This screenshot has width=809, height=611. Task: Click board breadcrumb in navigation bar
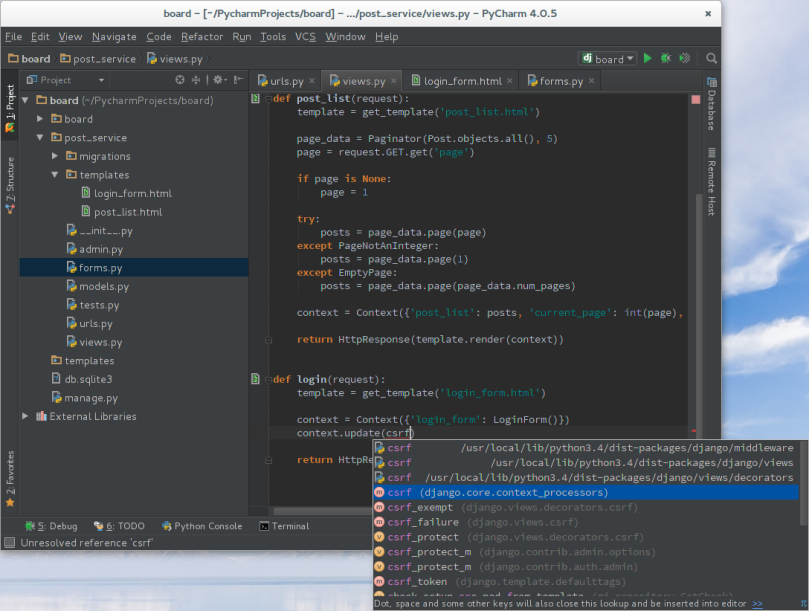tap(29, 59)
